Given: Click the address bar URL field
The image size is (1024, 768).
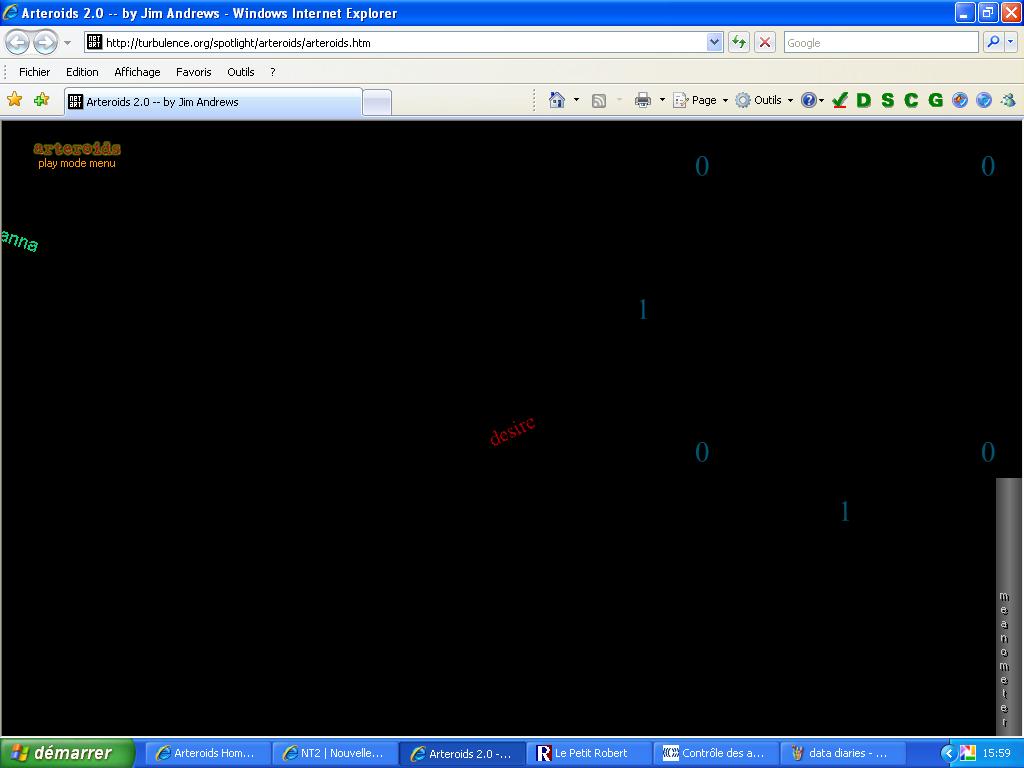Looking at the screenshot, I should 405,42.
